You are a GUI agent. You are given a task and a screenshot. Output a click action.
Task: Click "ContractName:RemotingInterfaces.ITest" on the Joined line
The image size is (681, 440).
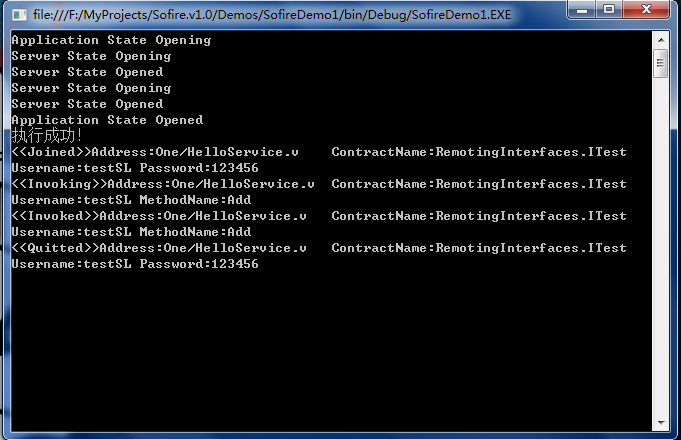point(479,152)
